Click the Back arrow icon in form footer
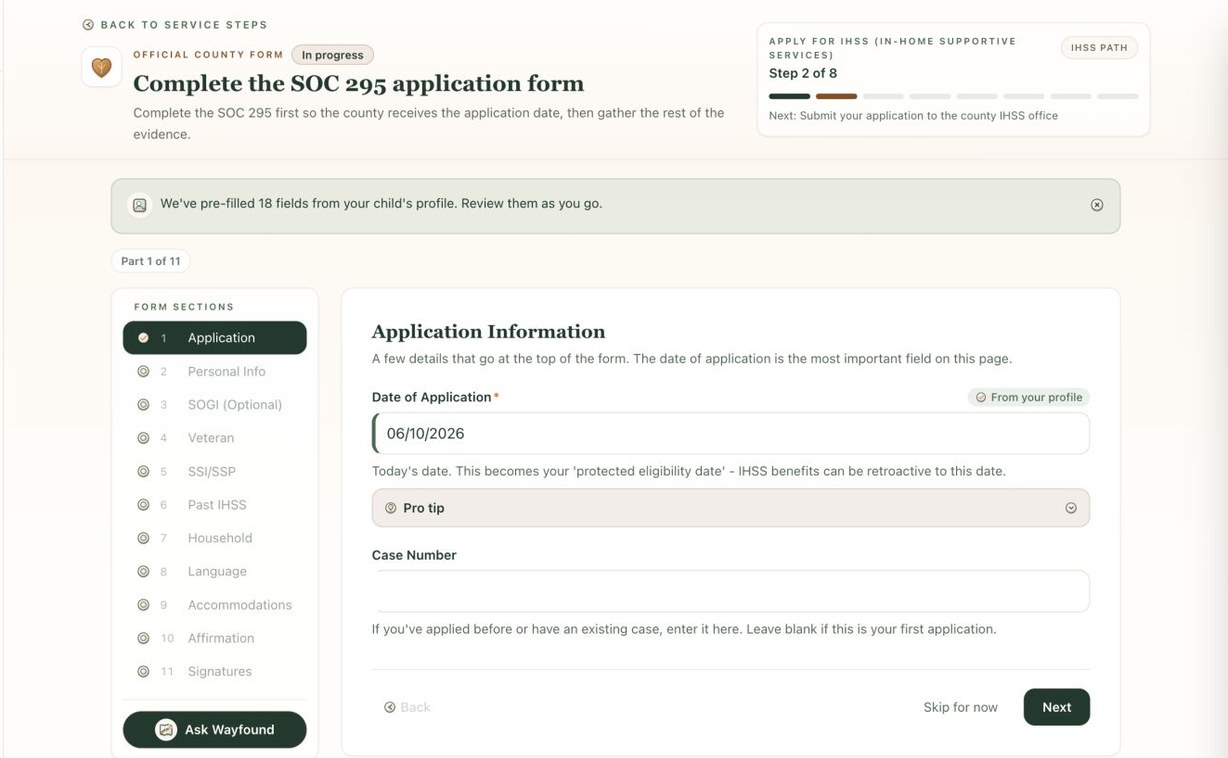Image resolution: width=1228 pixels, height=758 pixels. click(x=389, y=707)
